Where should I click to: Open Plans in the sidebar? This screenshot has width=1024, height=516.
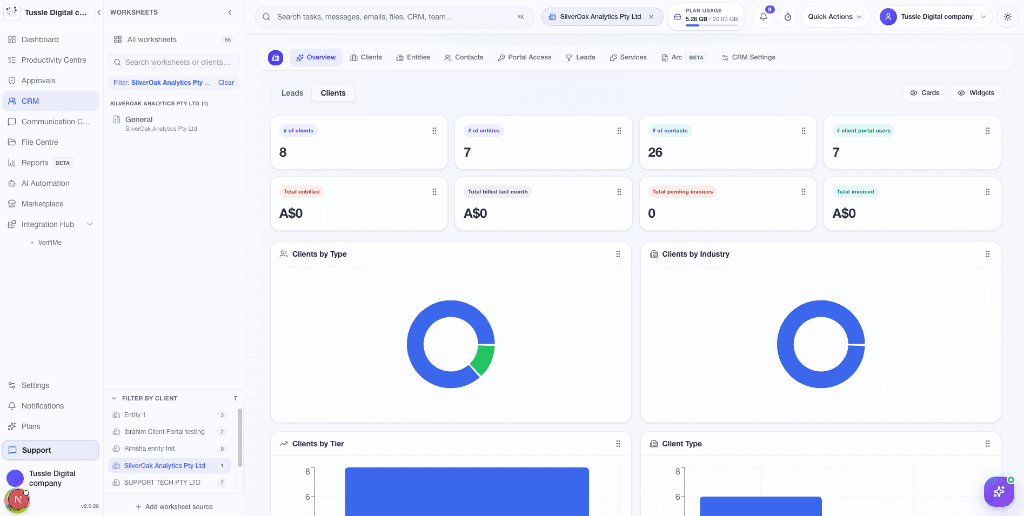click(51, 427)
